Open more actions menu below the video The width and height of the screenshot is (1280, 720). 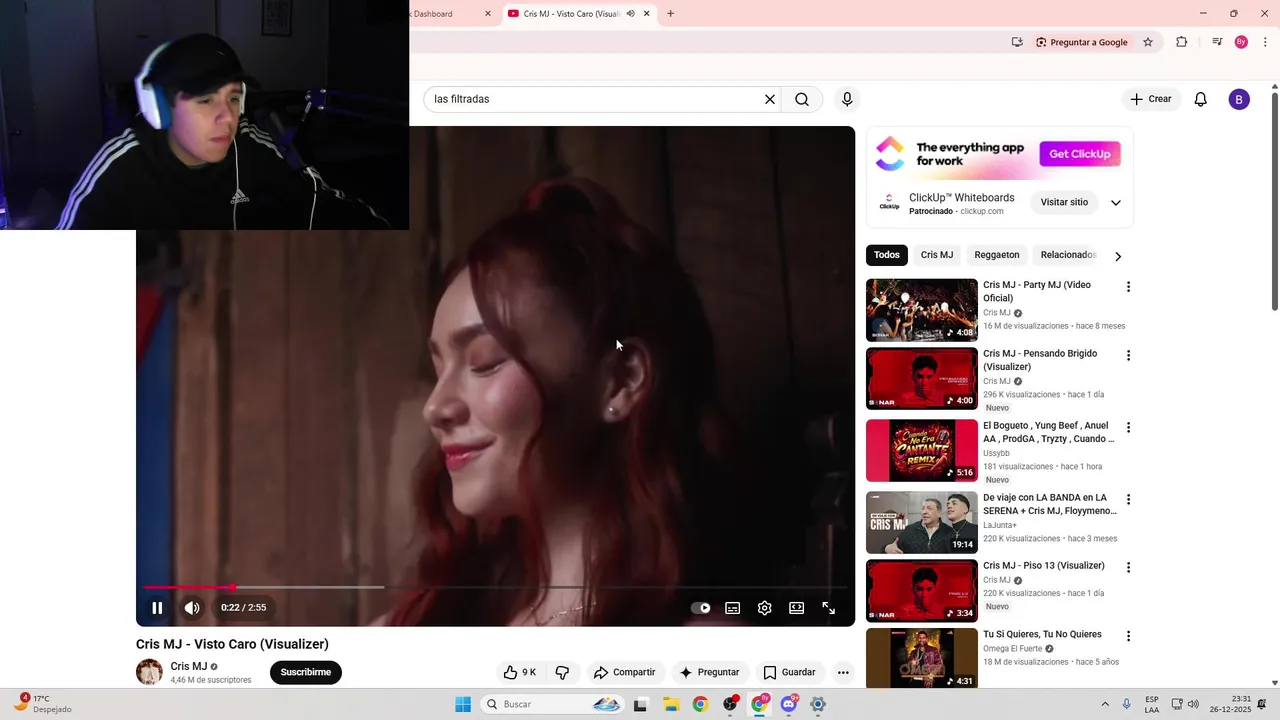click(843, 672)
